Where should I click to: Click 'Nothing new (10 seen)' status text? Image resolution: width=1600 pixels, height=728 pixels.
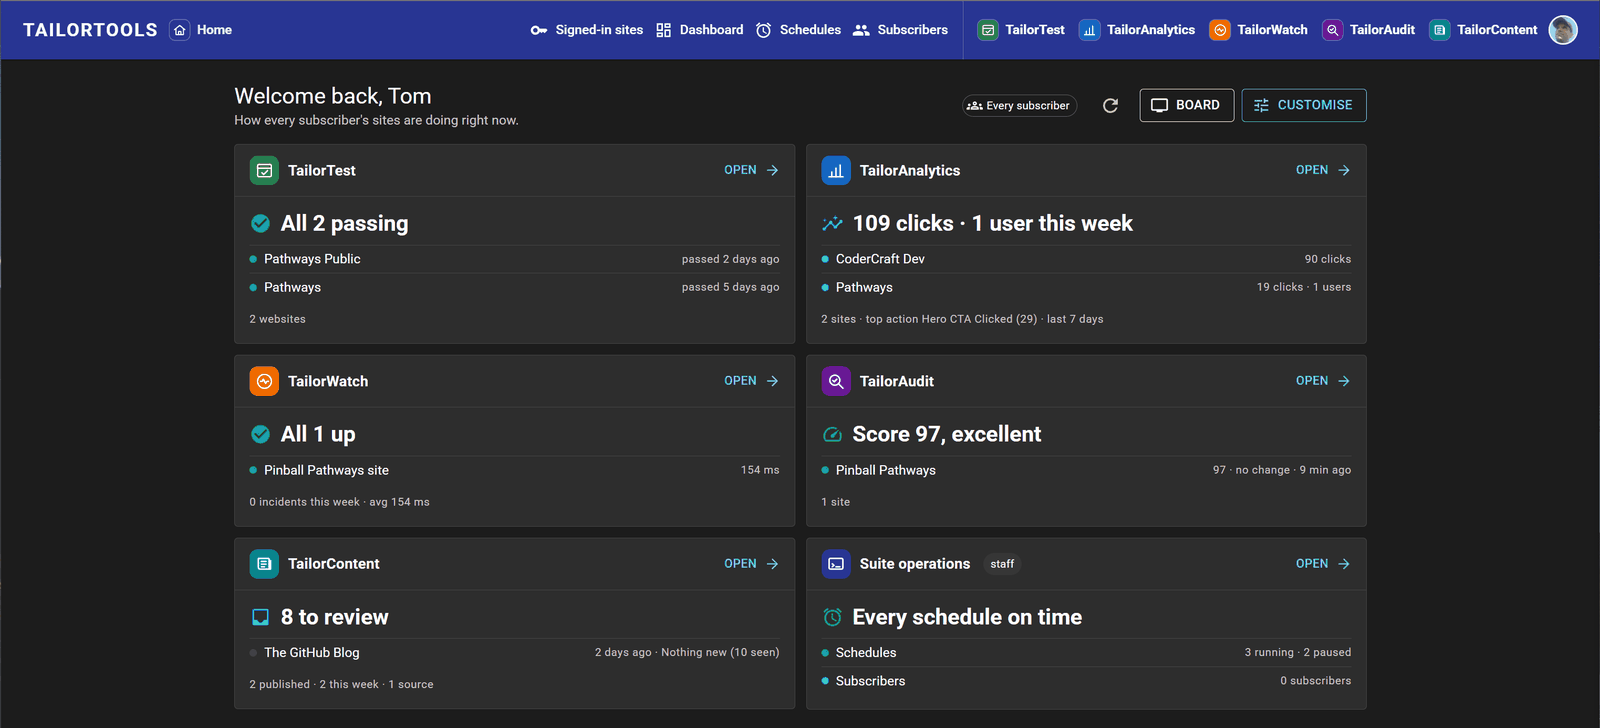click(720, 652)
